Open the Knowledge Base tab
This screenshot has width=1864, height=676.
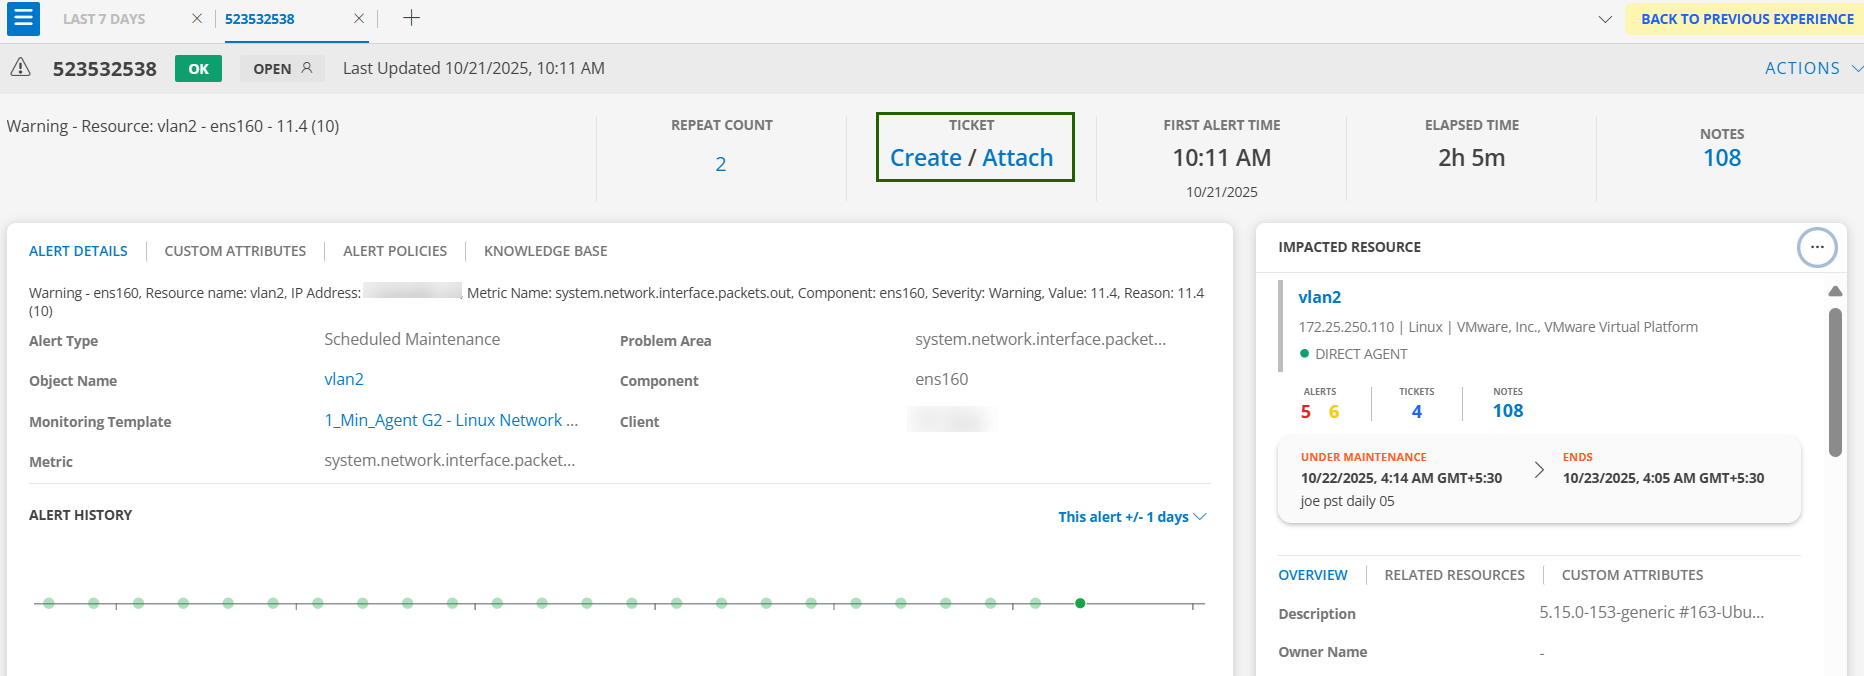[545, 251]
